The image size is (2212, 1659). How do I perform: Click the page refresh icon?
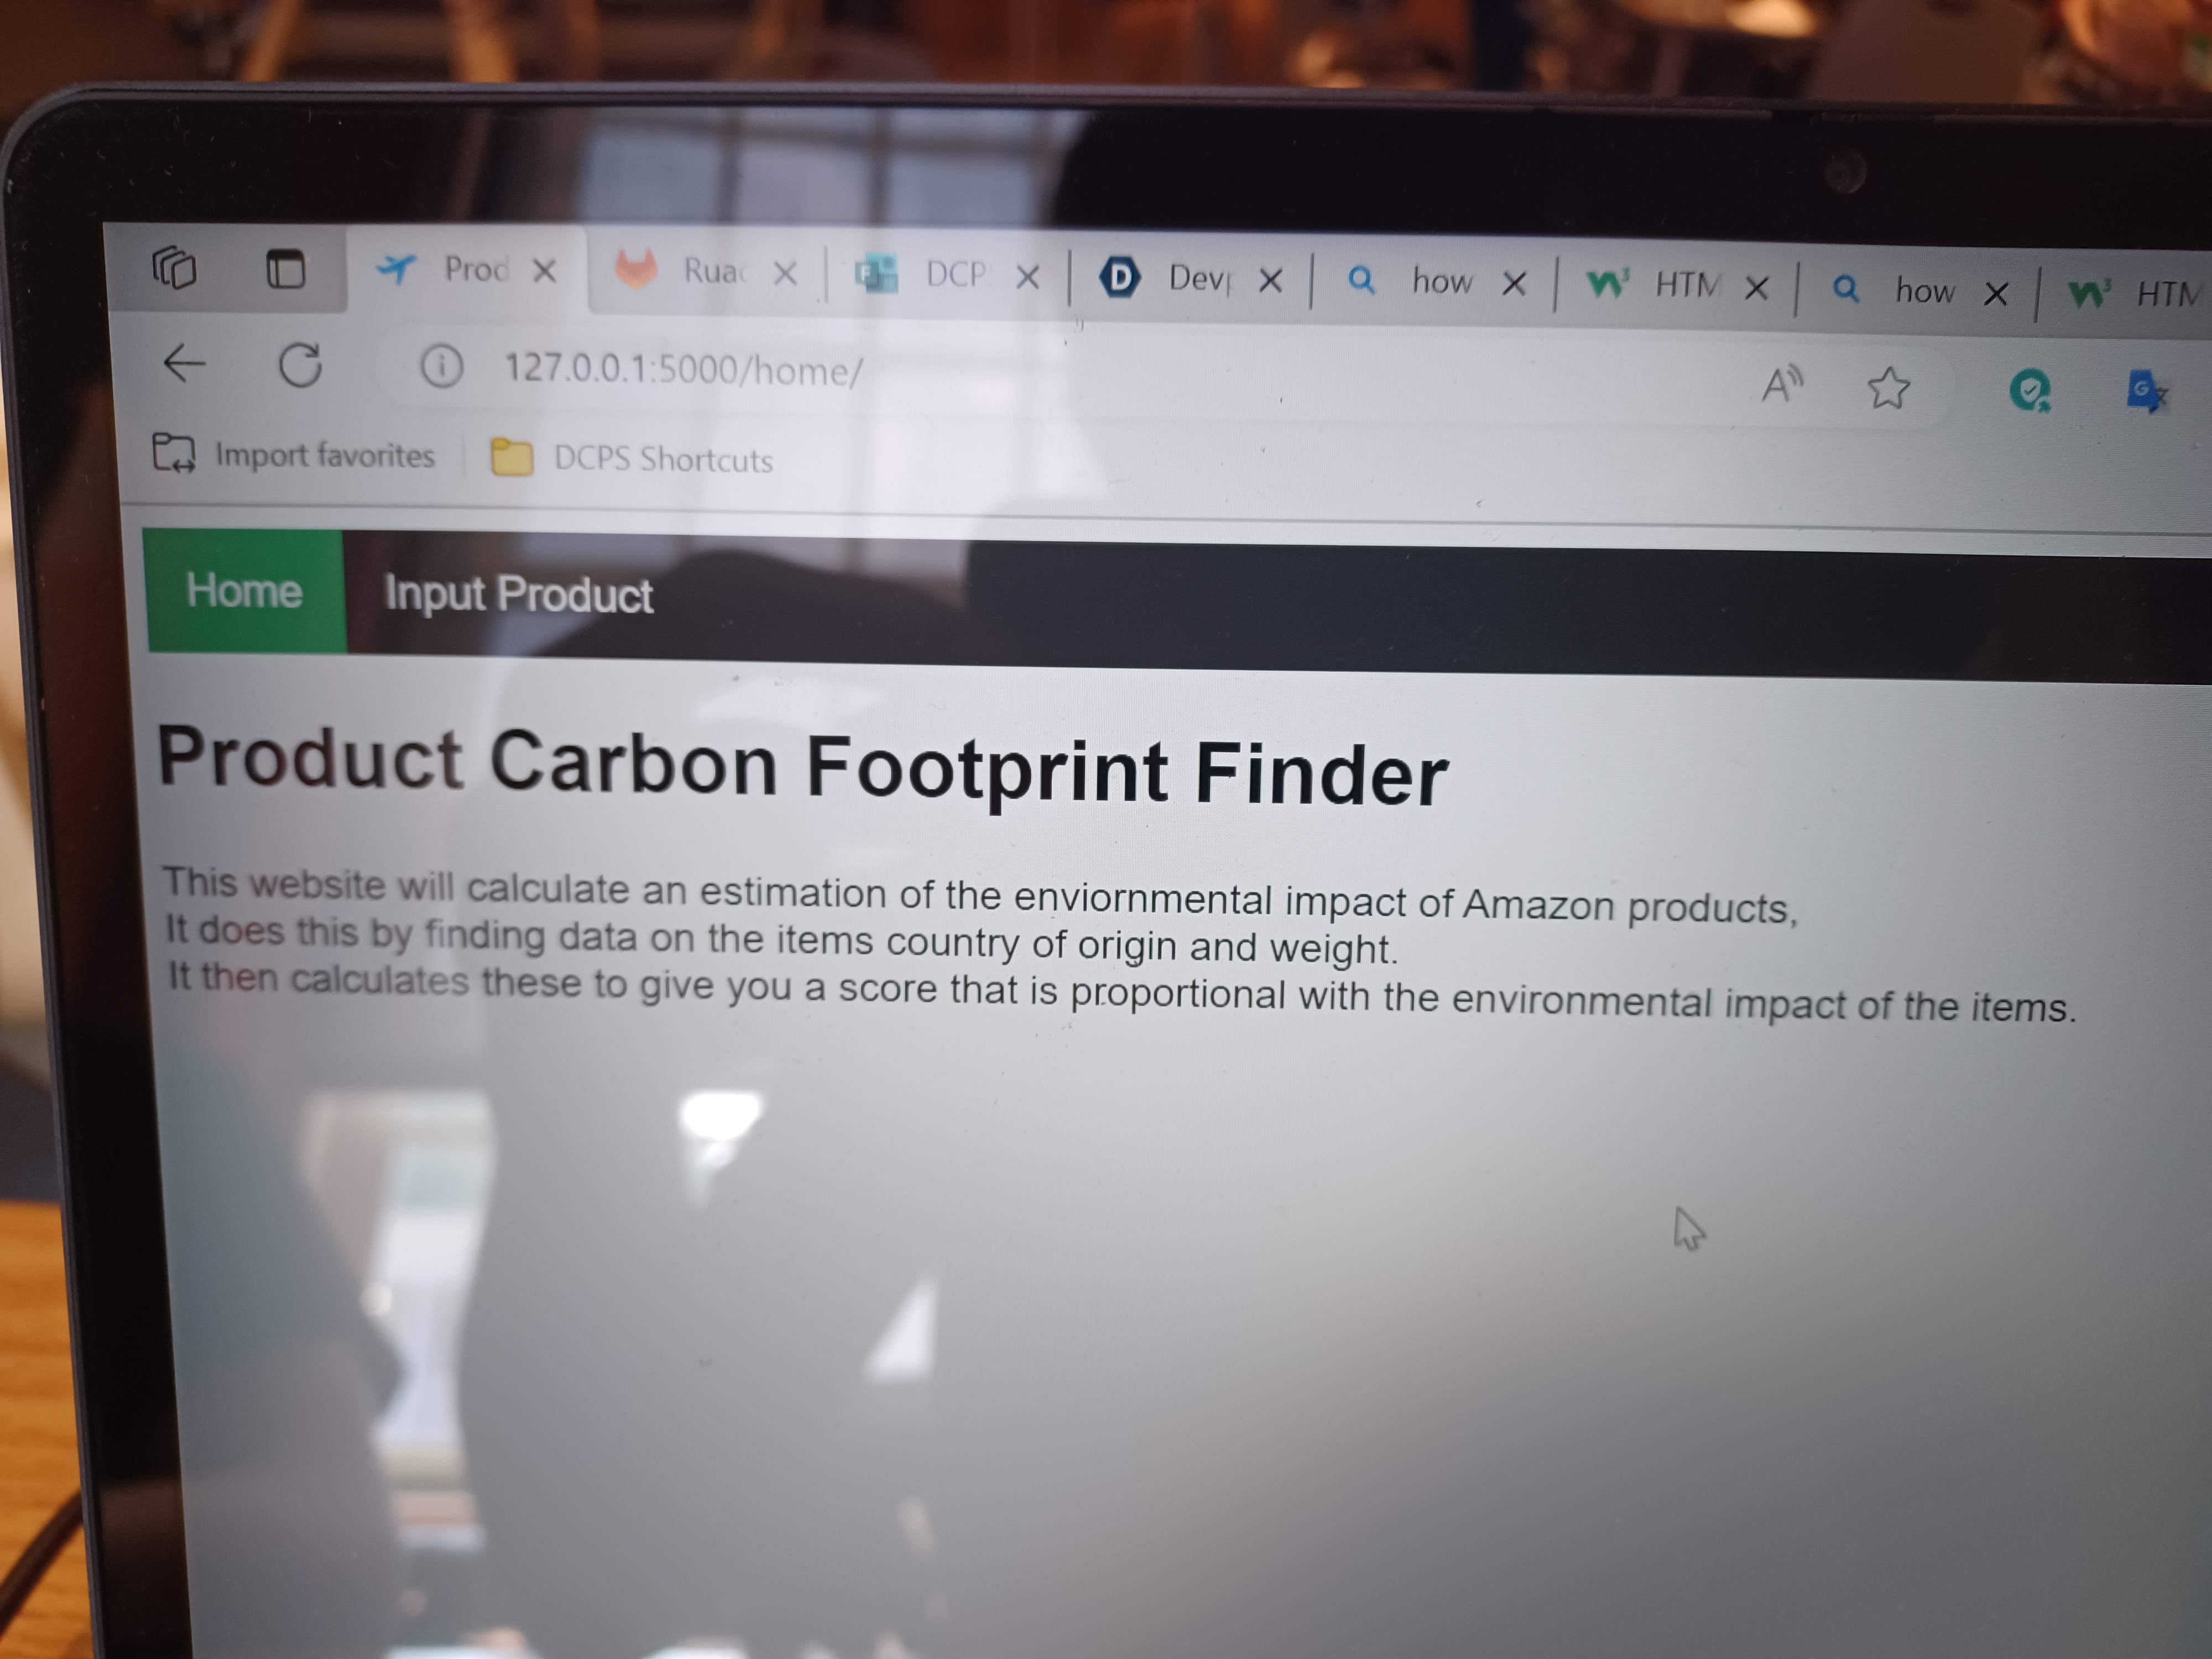[300, 365]
